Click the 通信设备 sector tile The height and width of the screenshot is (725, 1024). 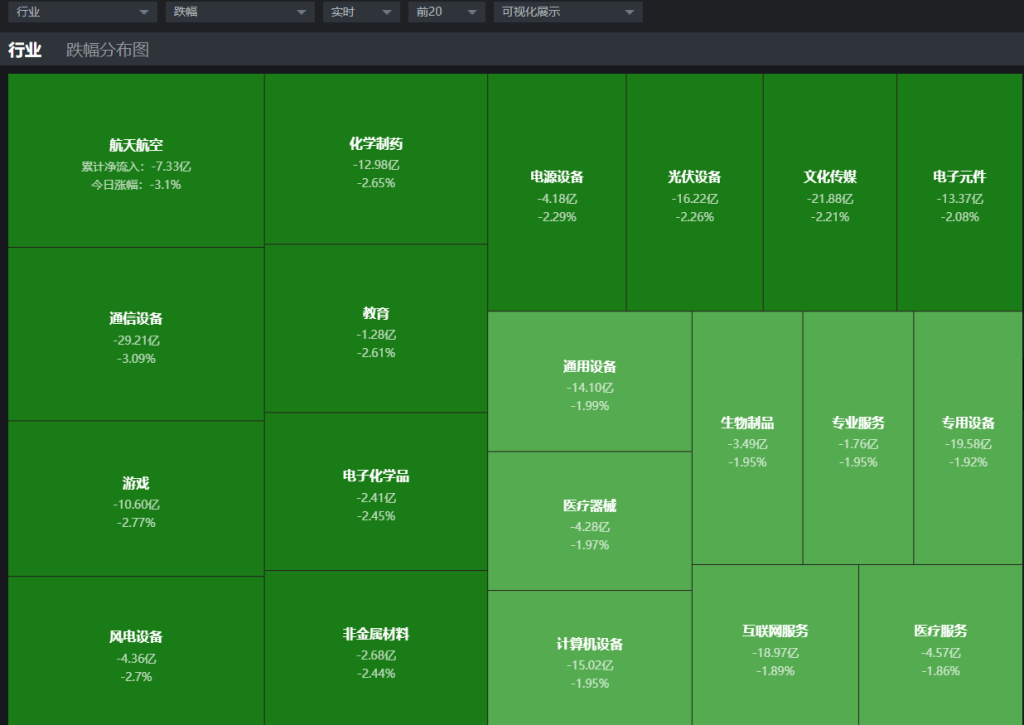tap(136, 334)
